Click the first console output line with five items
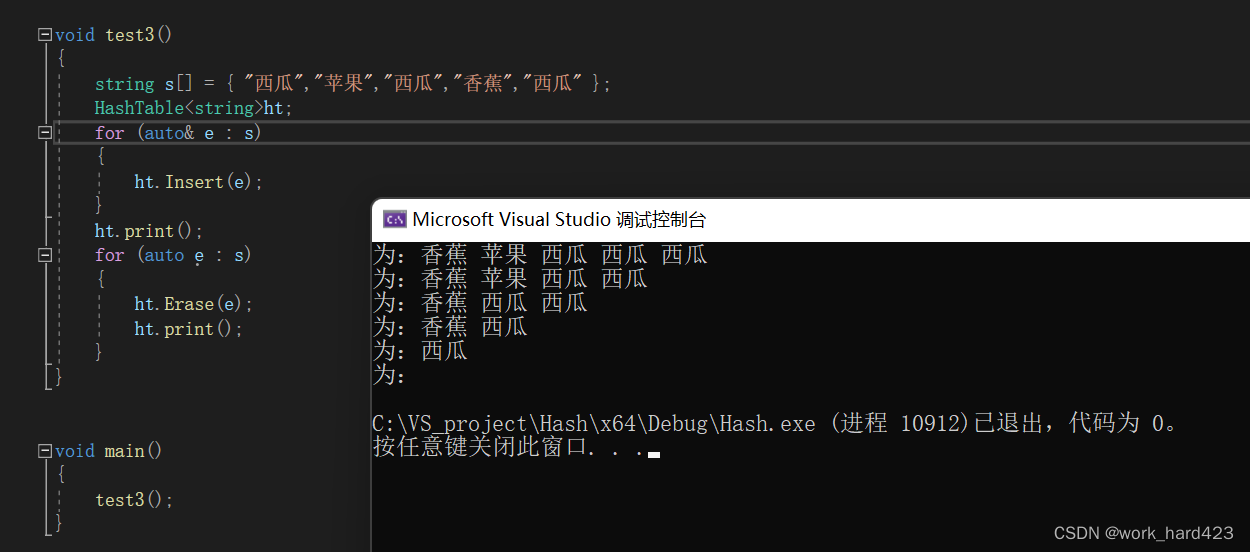 (540, 255)
